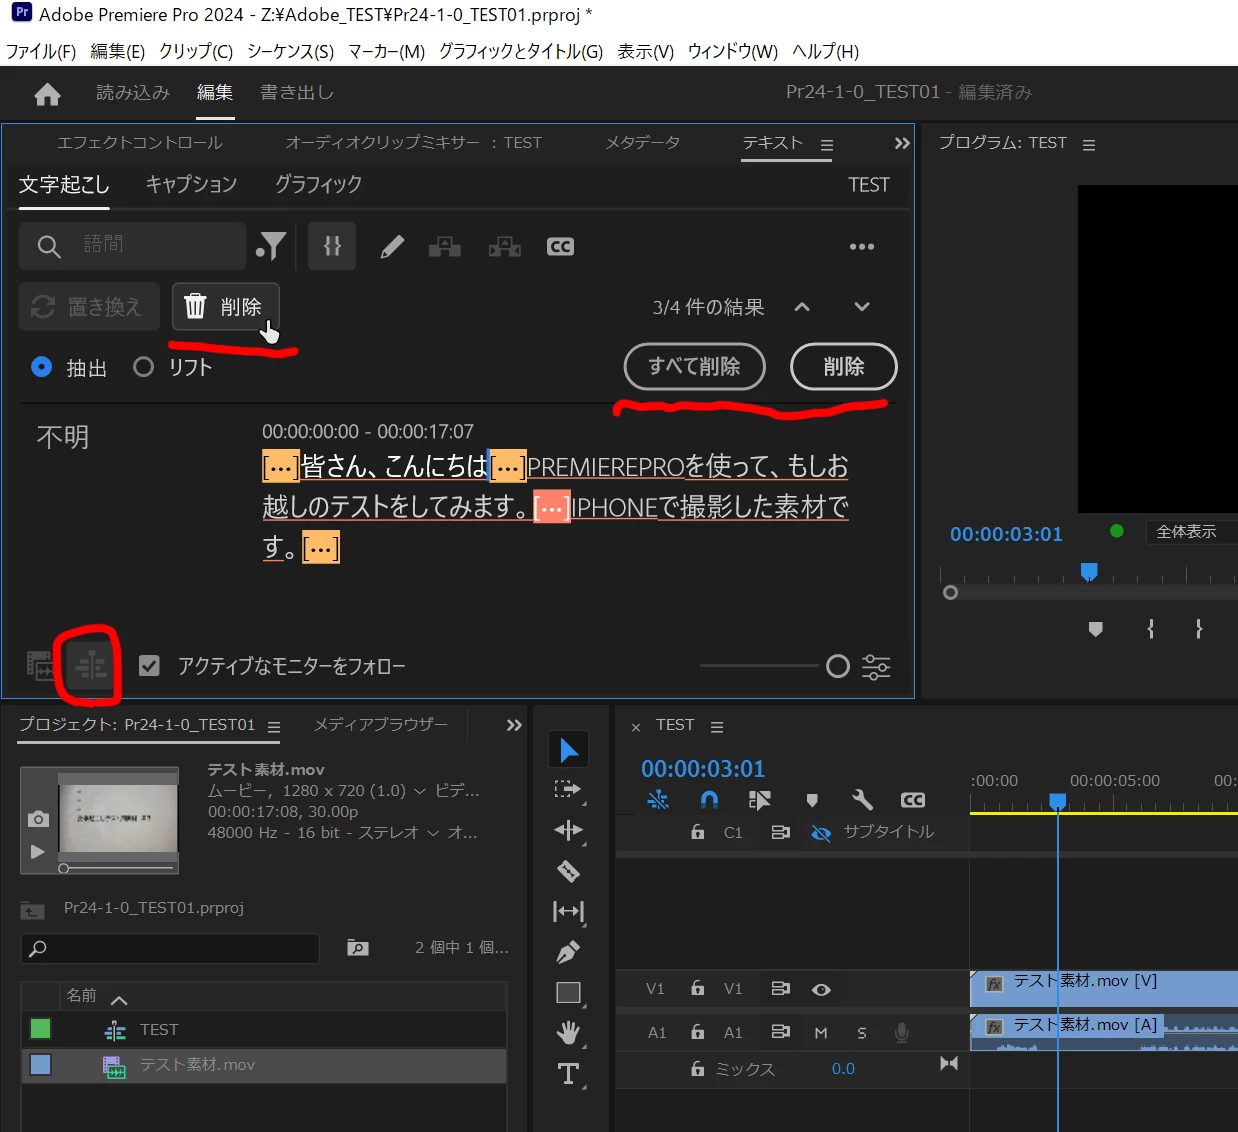Click the 置き換え button
Viewport: 1238px width, 1132px height.
coord(89,306)
